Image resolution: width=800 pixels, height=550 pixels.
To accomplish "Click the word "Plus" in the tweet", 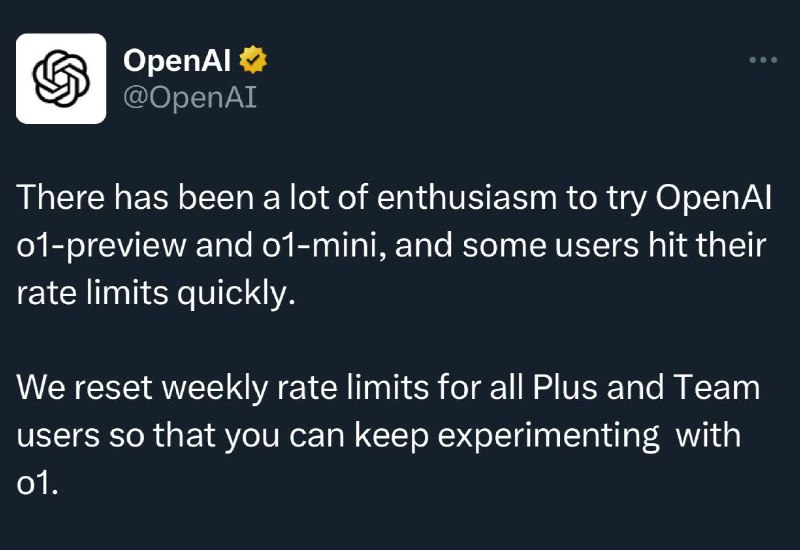I will [x=565, y=387].
